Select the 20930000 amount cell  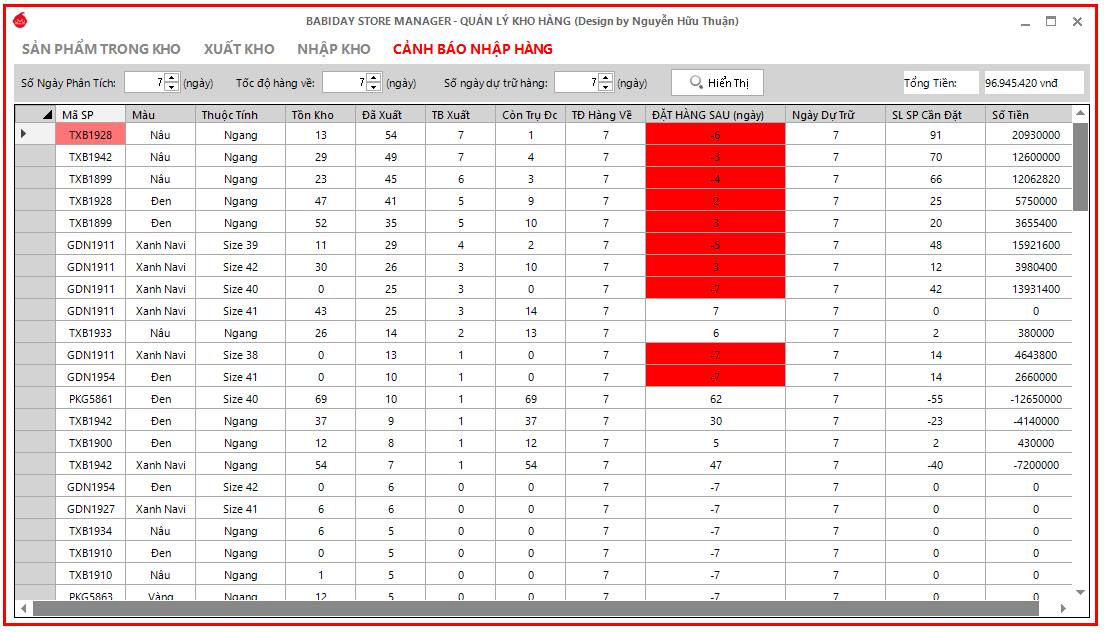(x=1028, y=134)
